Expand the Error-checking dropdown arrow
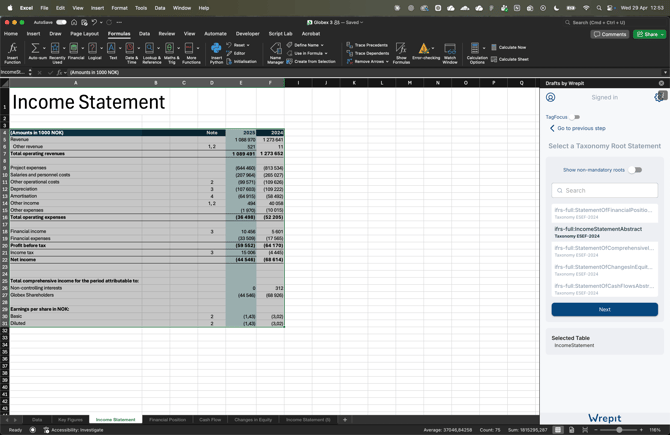 433,48
